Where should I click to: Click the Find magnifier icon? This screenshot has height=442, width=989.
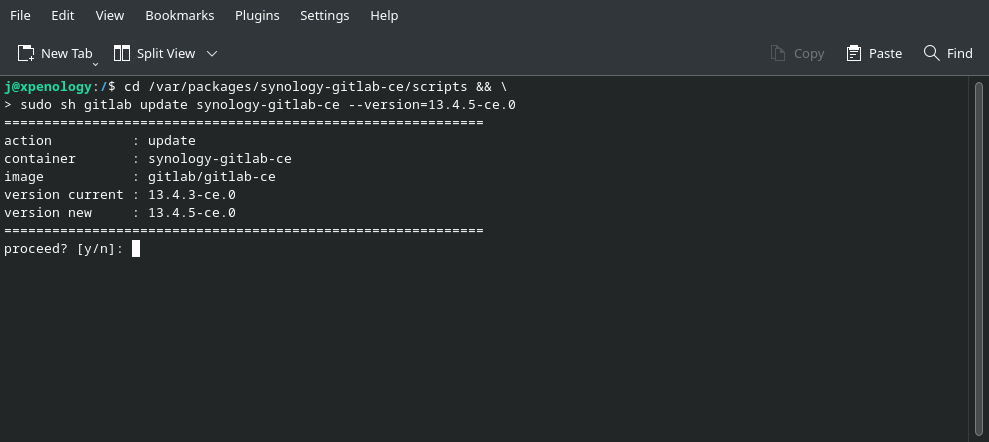tap(932, 53)
